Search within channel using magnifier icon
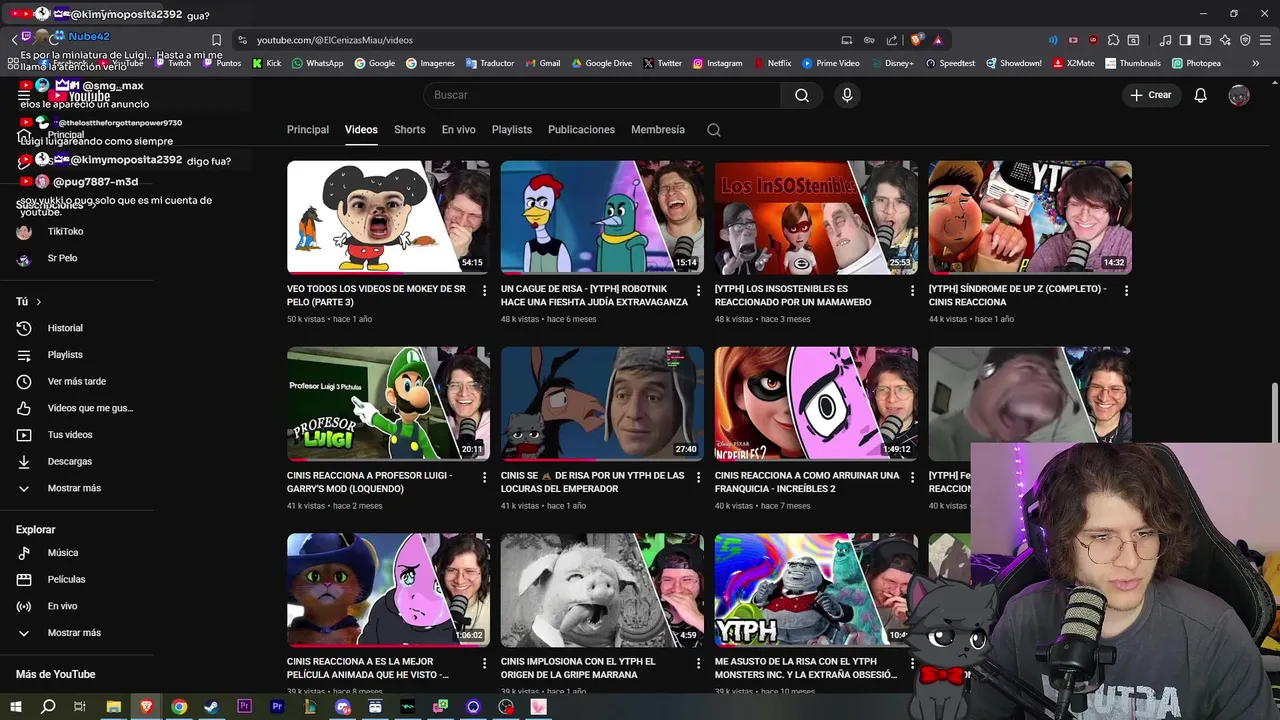This screenshot has height=720, width=1280. (x=713, y=130)
